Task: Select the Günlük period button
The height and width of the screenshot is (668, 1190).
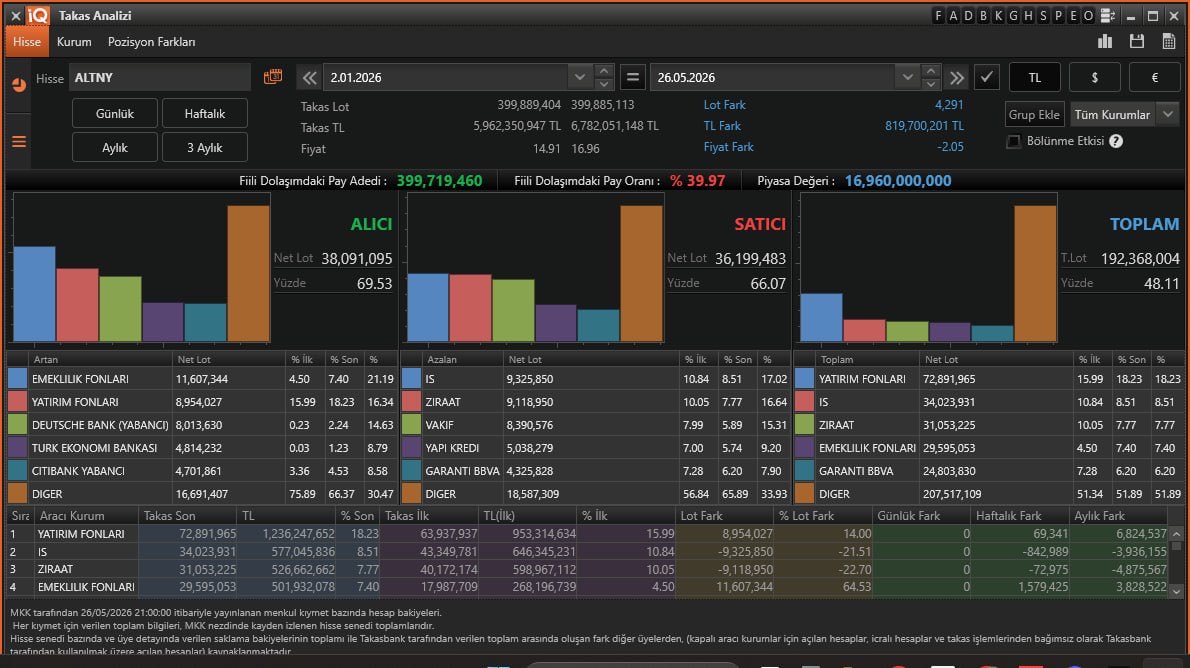Action: point(115,113)
